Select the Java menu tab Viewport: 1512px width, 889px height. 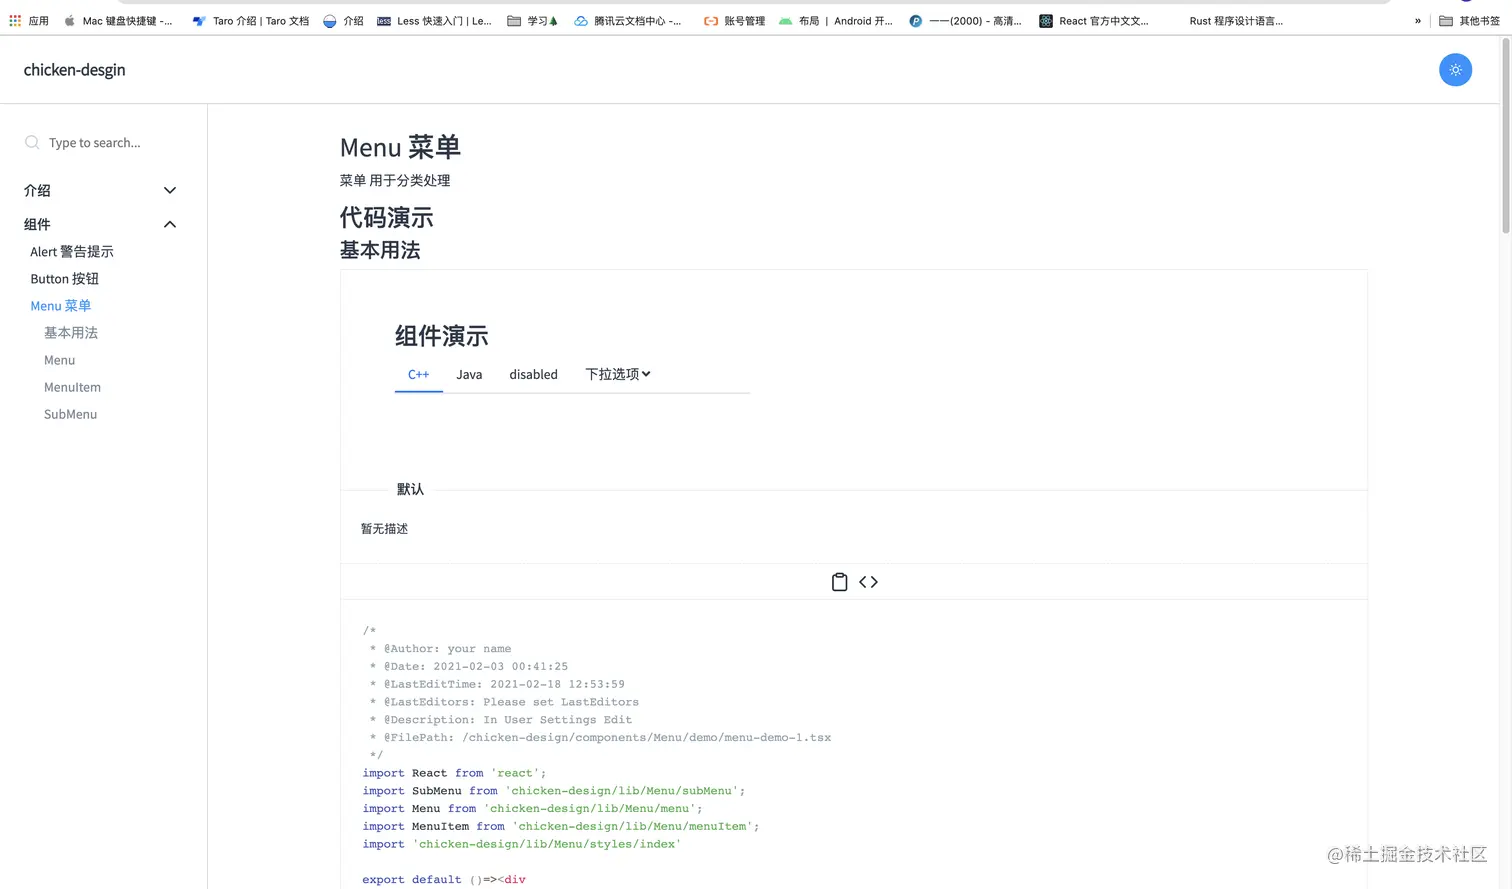pyautogui.click(x=469, y=374)
